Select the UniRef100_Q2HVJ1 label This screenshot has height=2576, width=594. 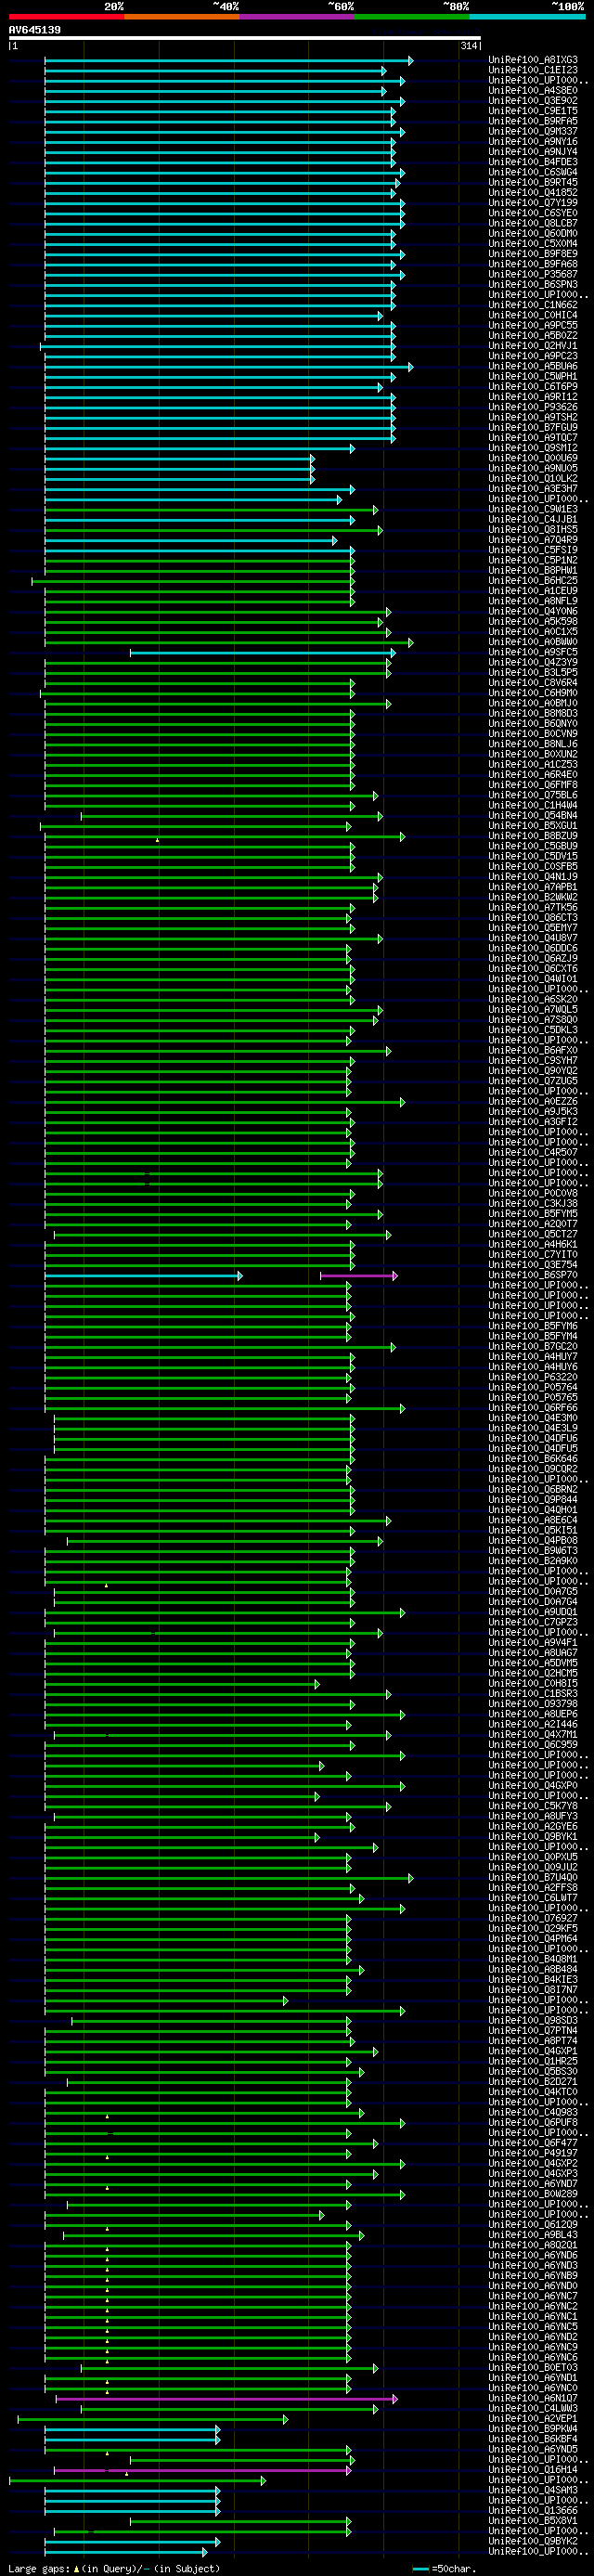533,346
